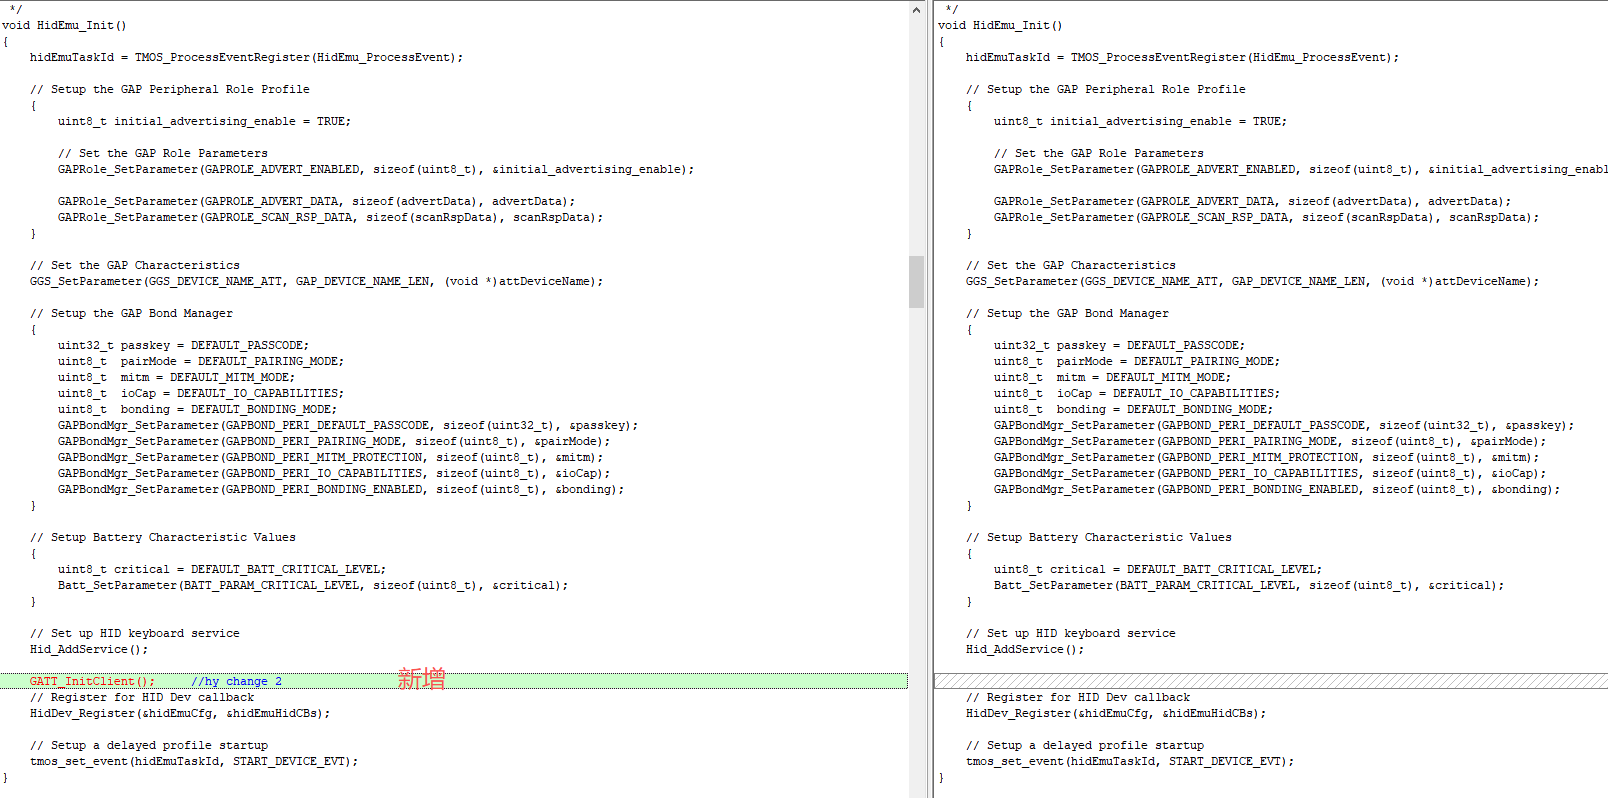Image resolution: width=1608 pixels, height=798 pixels.
Task: Select "// Set the GAP Role Parameters" in right pane
Action: (x=1098, y=153)
